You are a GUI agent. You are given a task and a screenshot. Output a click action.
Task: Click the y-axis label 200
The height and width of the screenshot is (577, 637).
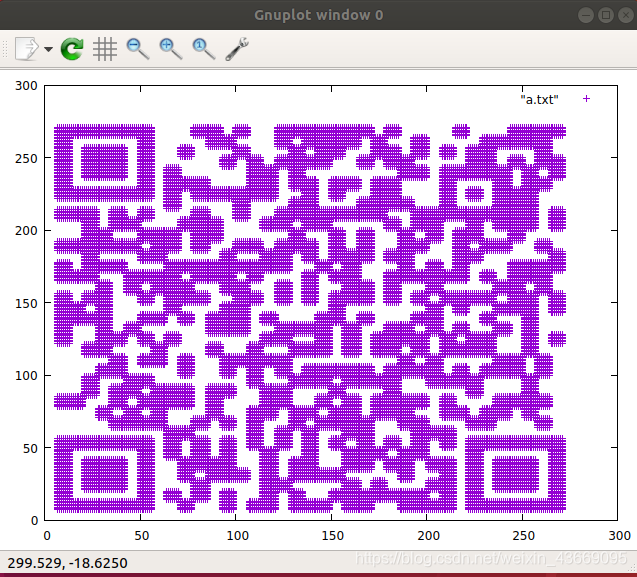(26, 230)
